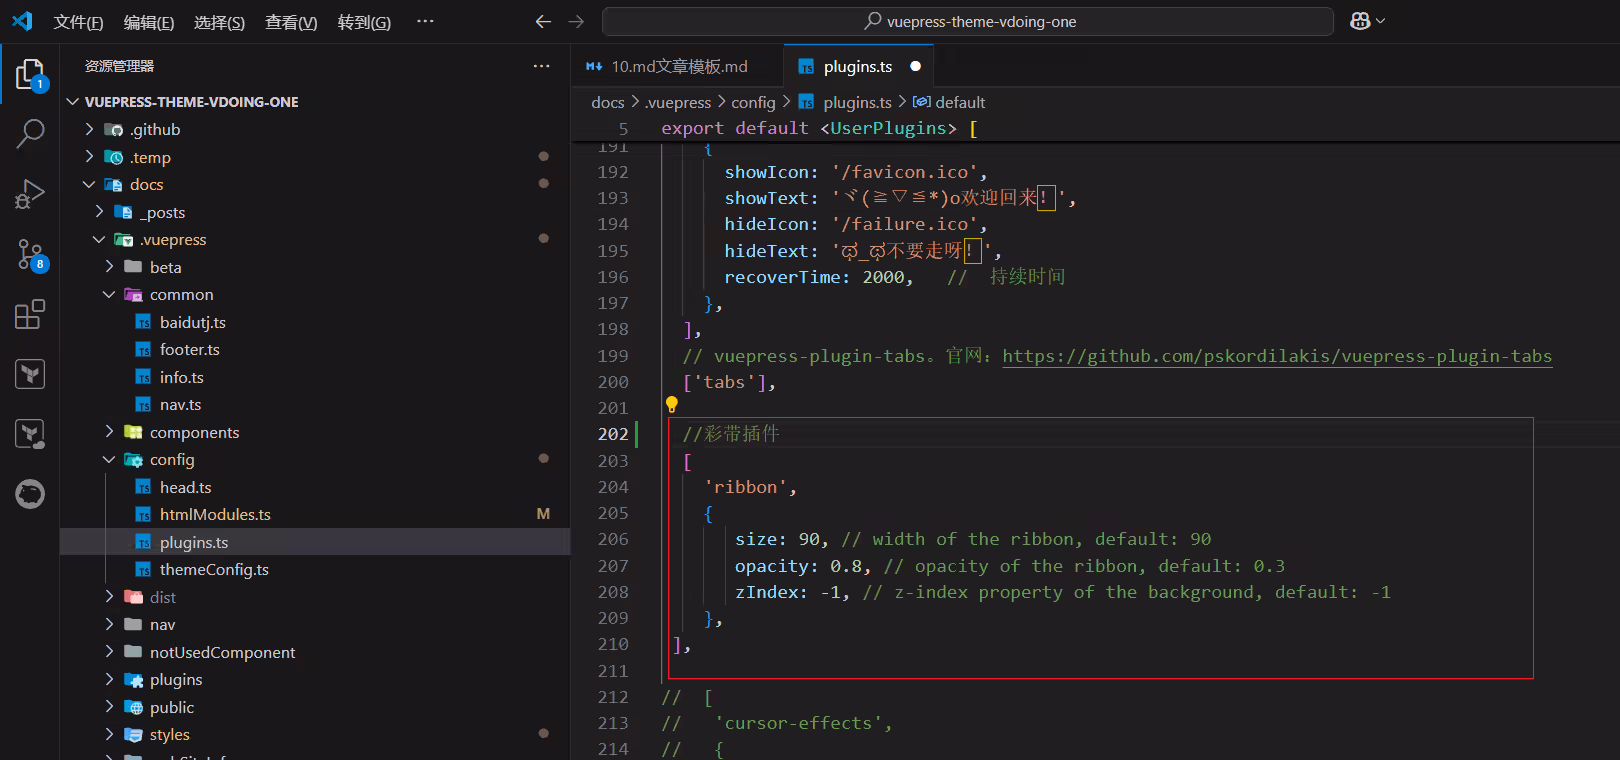1620x760 pixels.
Task: Open the 文件(F) menu
Action: (78, 22)
